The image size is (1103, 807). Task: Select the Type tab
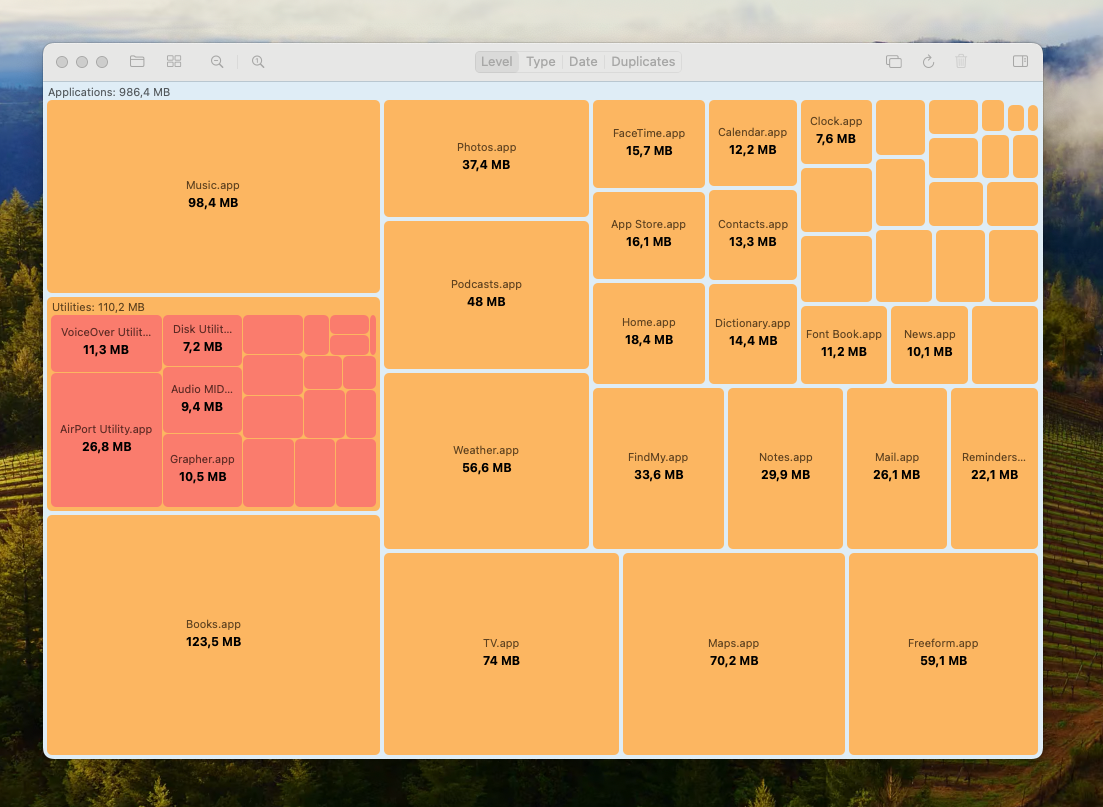[540, 62]
